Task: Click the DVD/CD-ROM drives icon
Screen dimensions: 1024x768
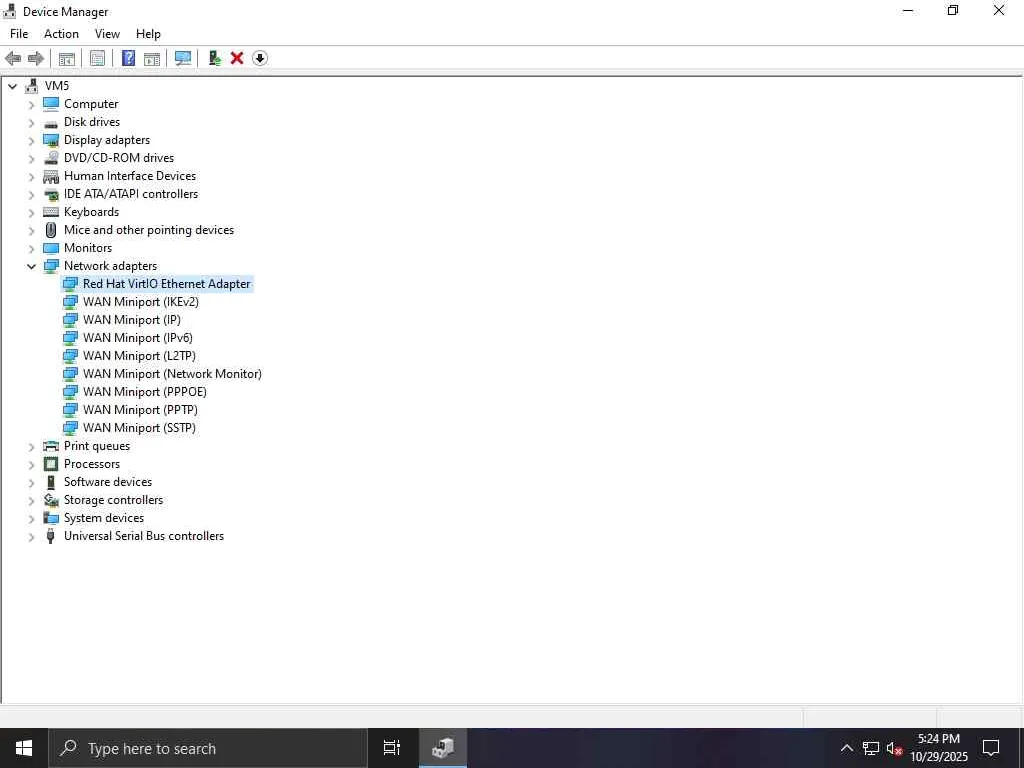Action: [x=51, y=158]
